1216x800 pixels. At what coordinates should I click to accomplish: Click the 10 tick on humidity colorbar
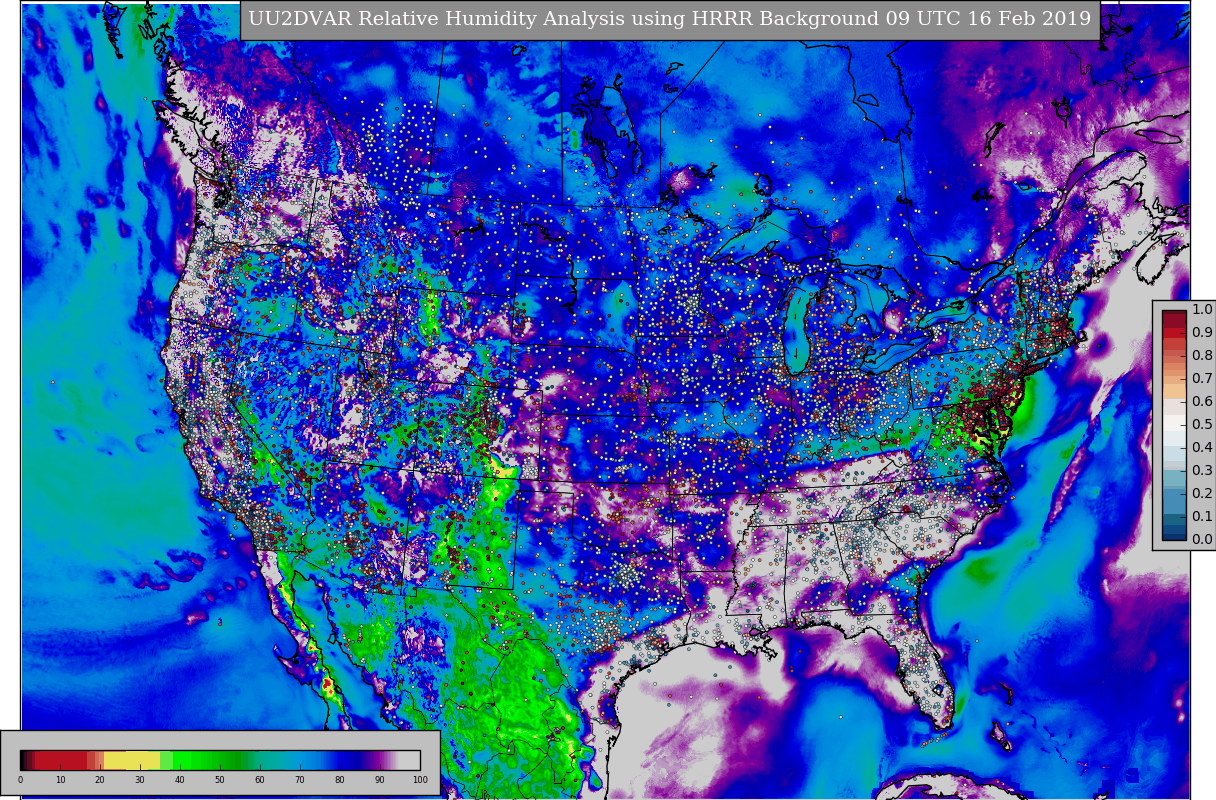point(60,780)
